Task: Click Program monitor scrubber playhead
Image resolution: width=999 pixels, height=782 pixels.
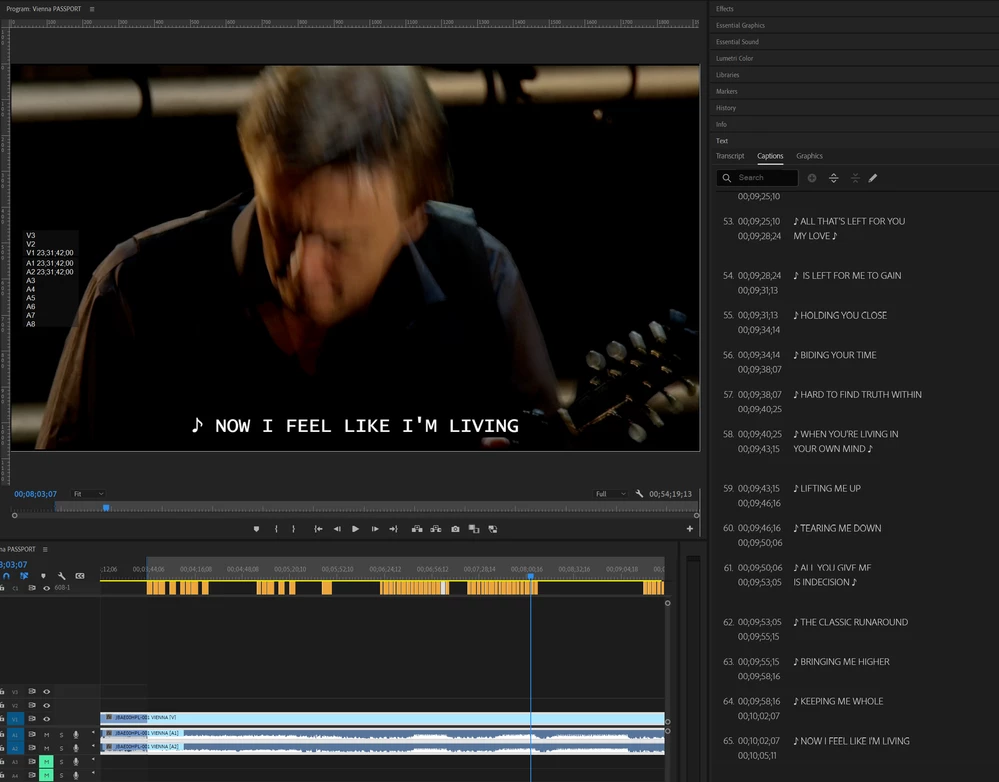Action: (106, 507)
